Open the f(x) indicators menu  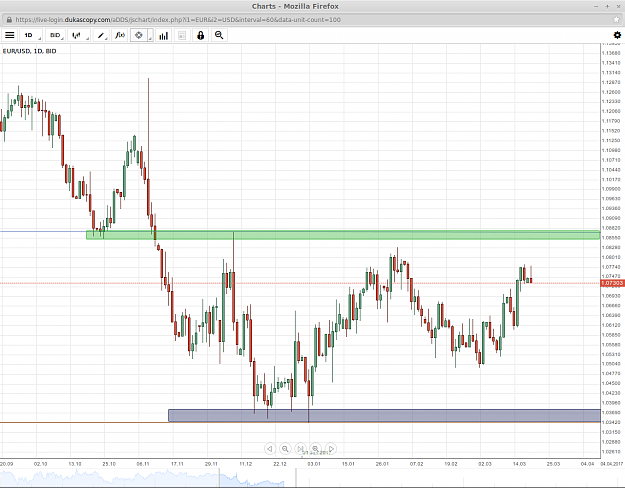pyautogui.click(x=120, y=35)
